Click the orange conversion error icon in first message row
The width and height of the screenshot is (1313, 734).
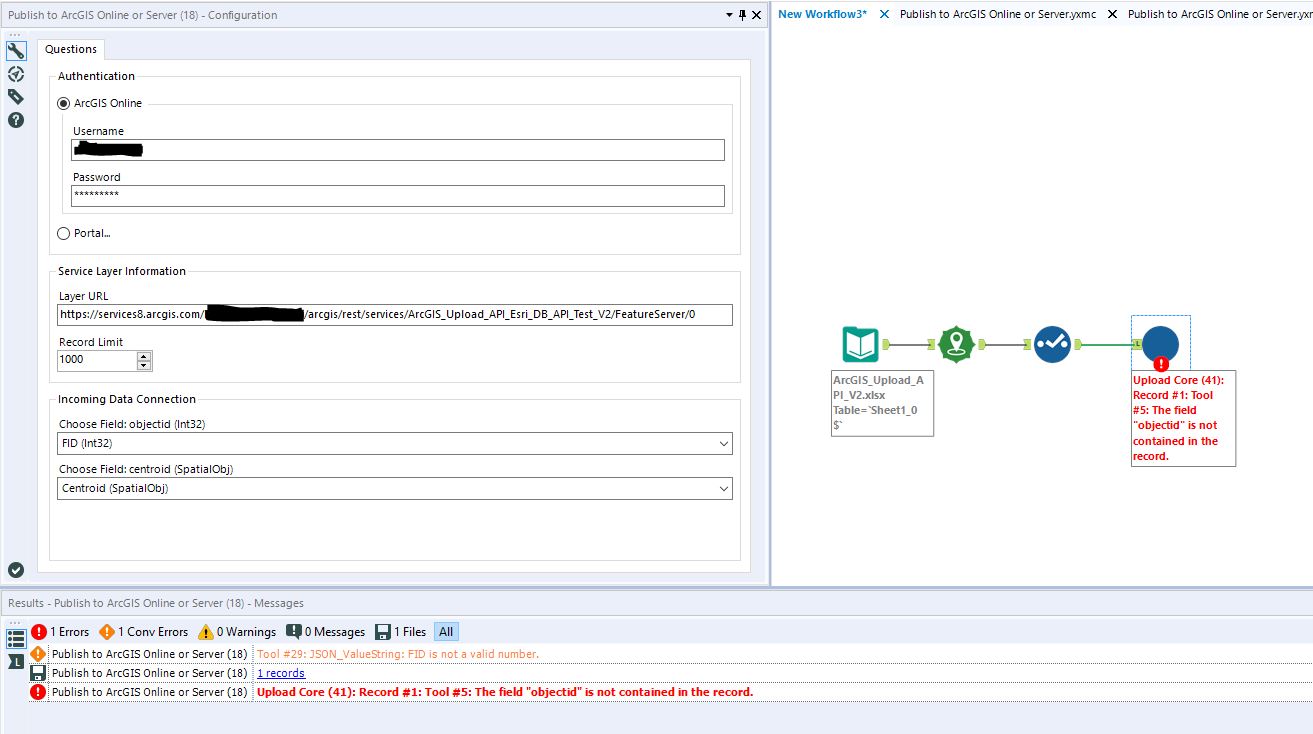point(38,654)
